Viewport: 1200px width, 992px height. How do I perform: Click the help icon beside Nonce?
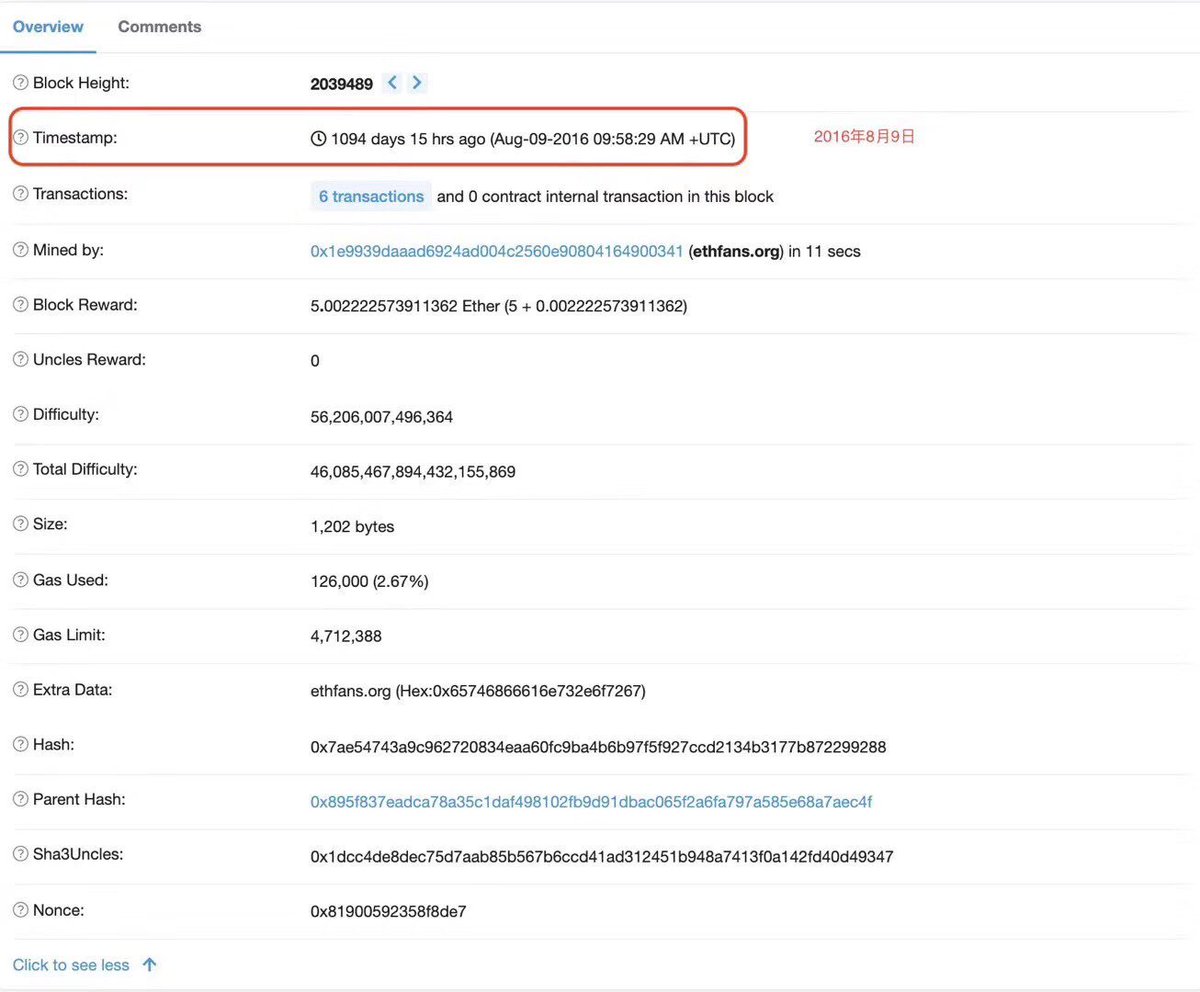click(x=20, y=910)
